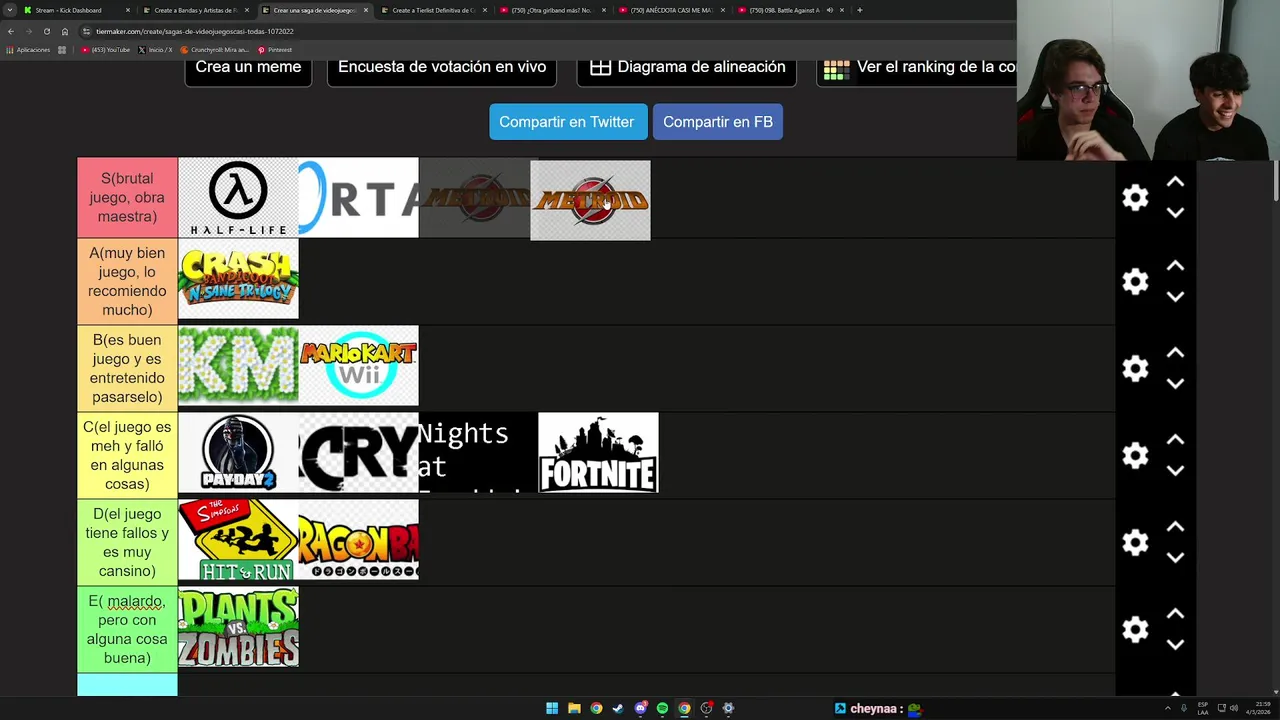Mute the 098. Battle Against tab audio
This screenshot has width=1280, height=720.
[x=829, y=10]
